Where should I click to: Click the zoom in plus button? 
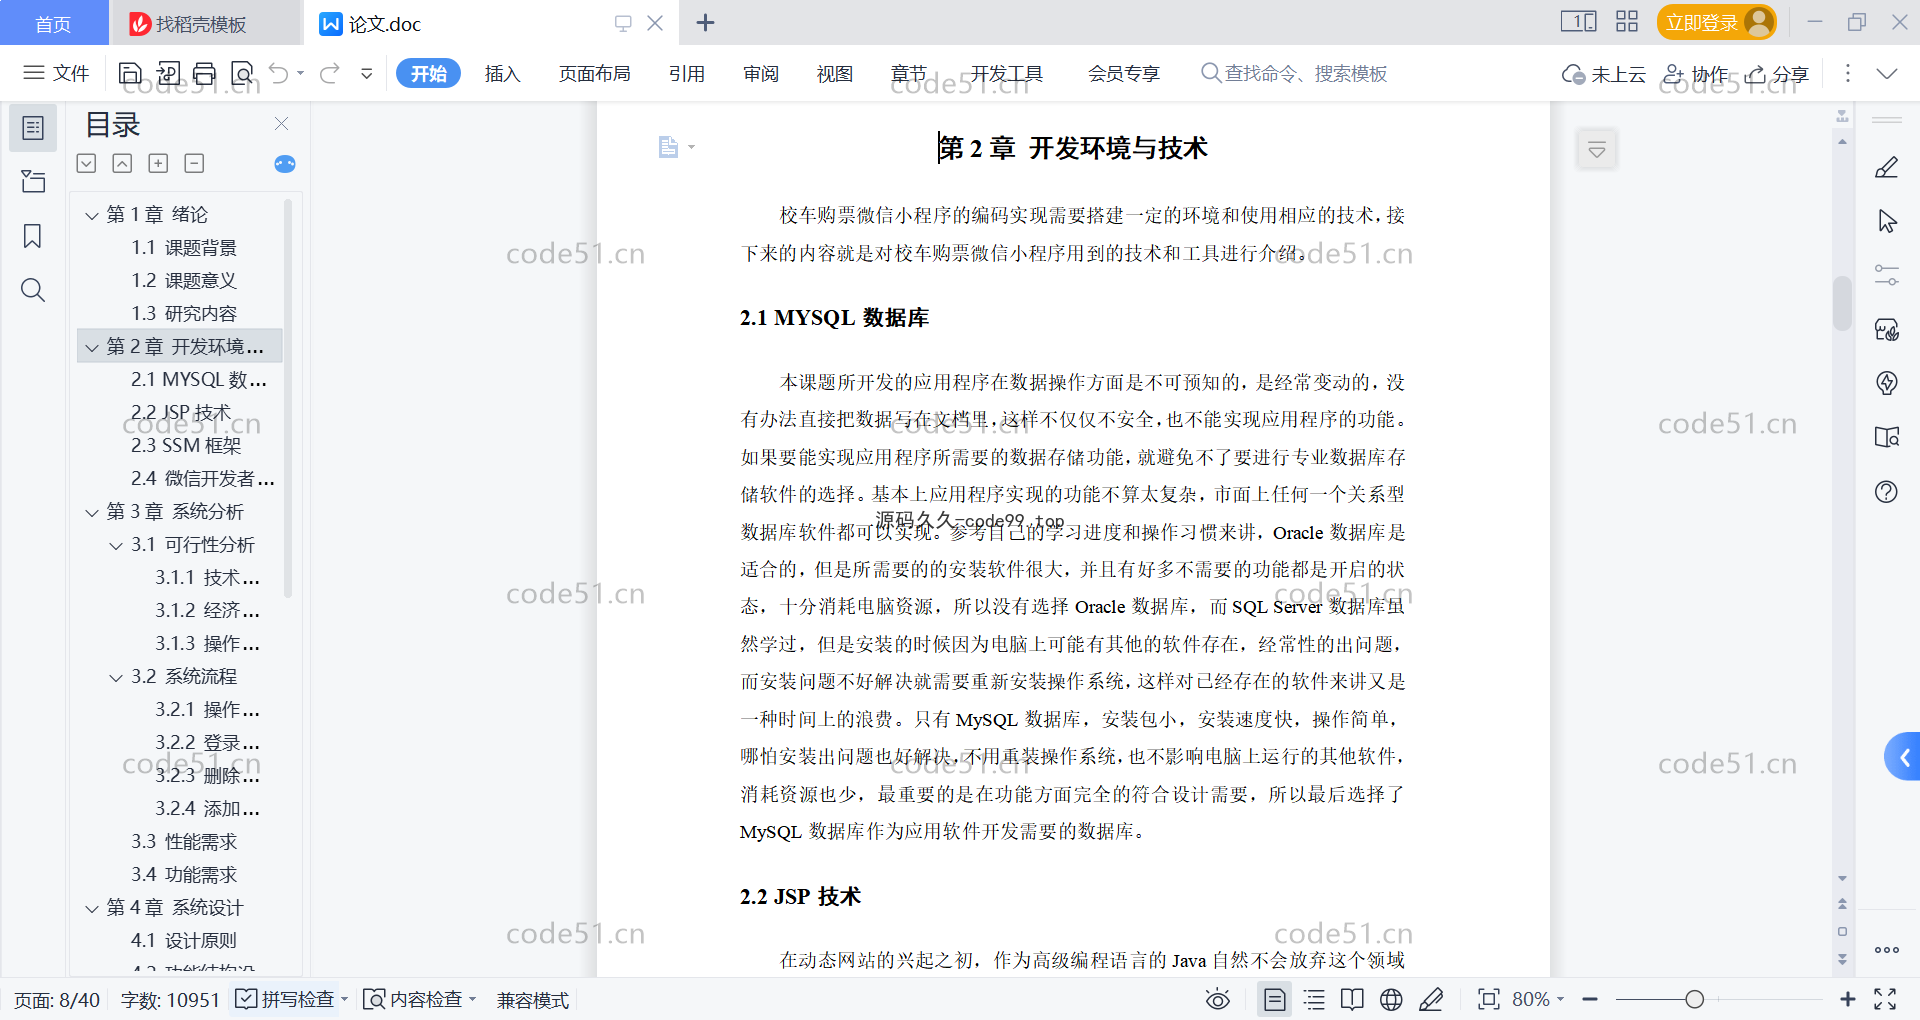click(x=1847, y=999)
